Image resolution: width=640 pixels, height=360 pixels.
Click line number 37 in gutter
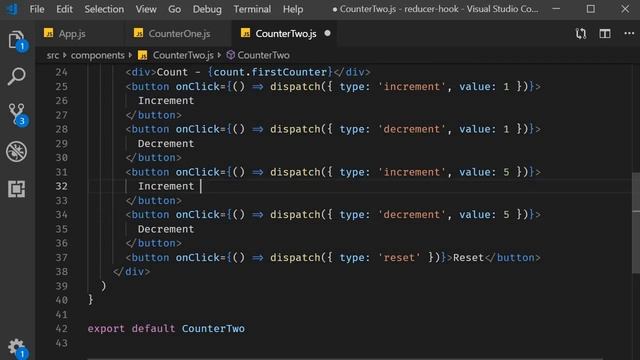tap(61, 258)
